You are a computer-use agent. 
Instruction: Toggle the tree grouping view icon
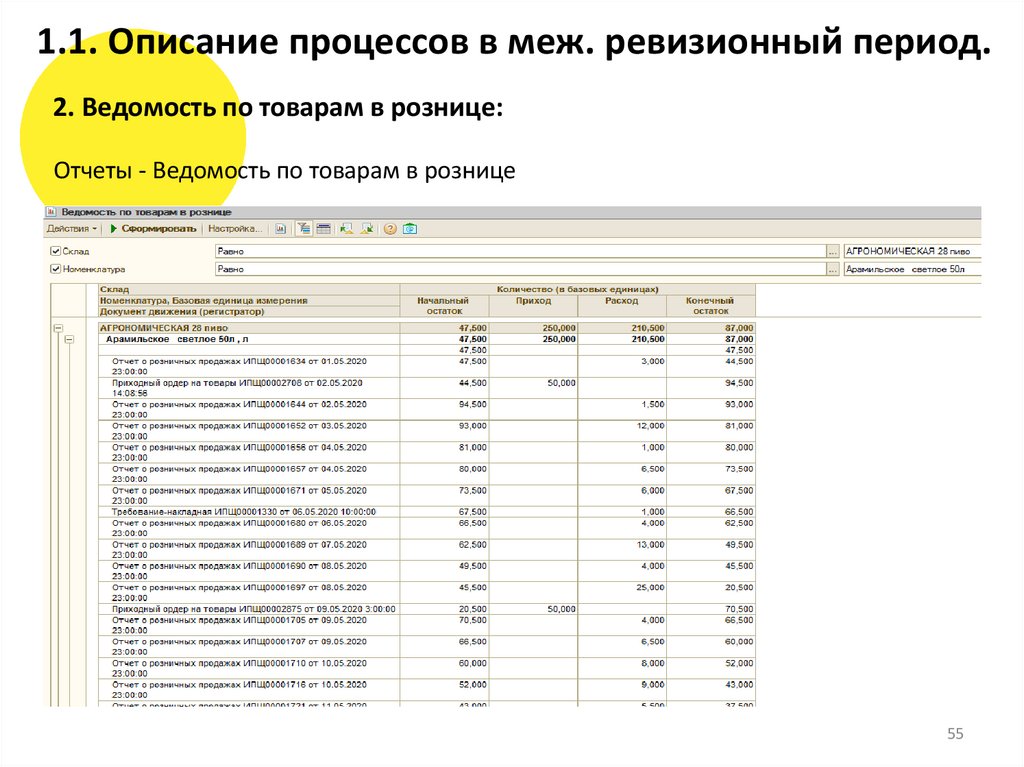pyautogui.click(x=304, y=229)
